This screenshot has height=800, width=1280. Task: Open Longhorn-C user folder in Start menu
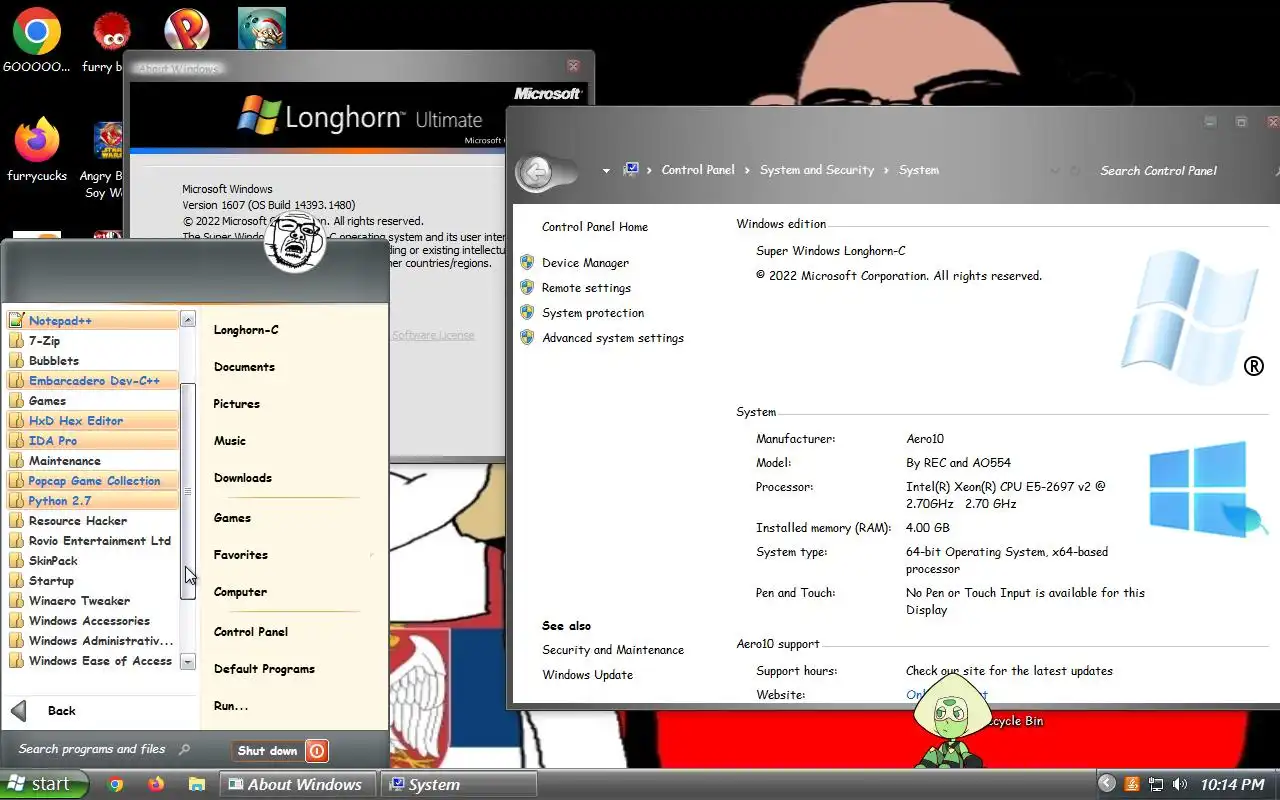tap(246, 330)
